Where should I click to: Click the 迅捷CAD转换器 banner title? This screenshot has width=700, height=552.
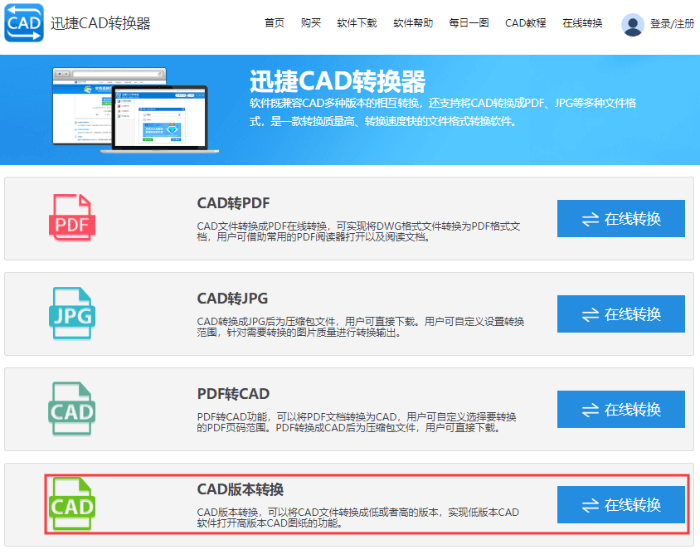[x=337, y=81]
